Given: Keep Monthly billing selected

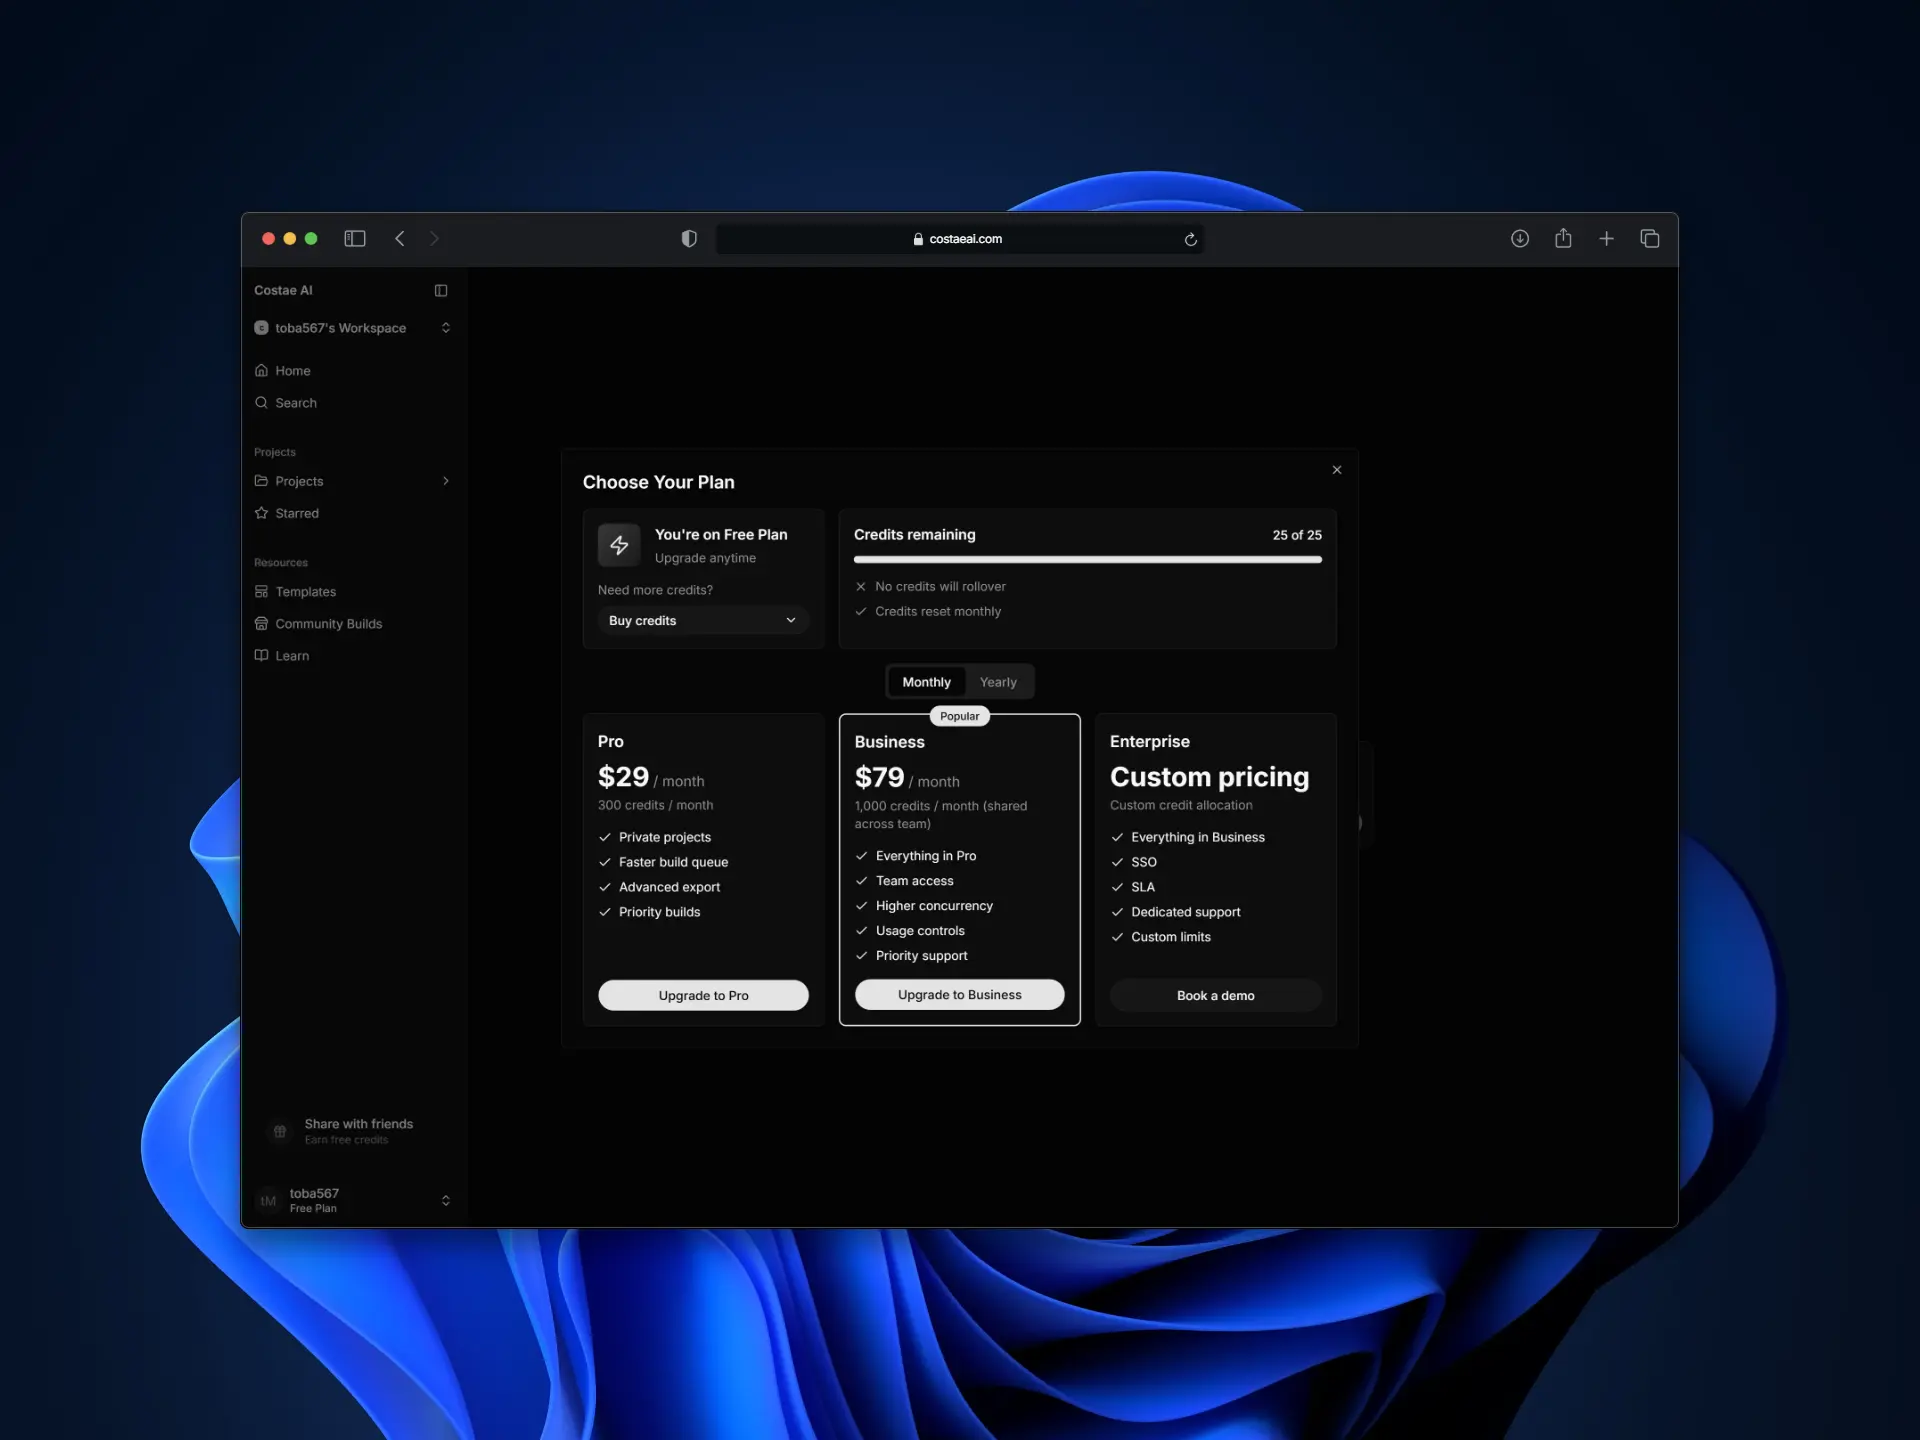Looking at the screenshot, I should (926, 681).
